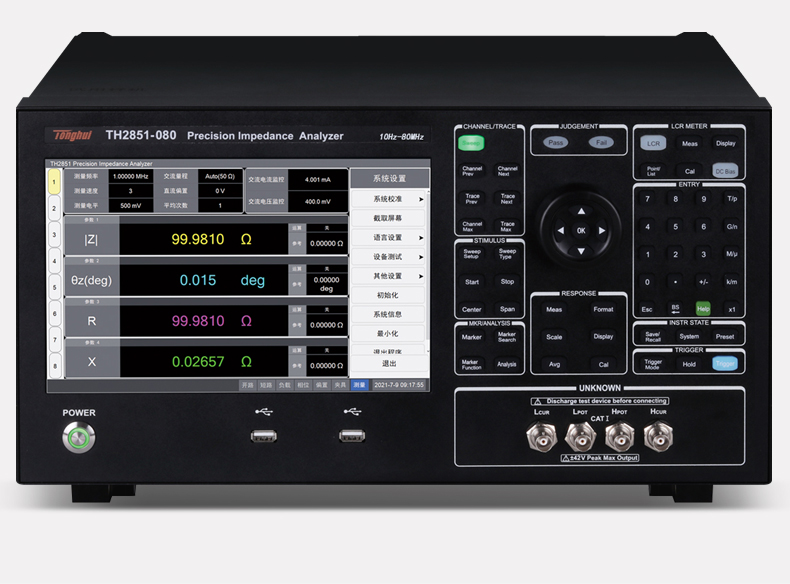
Task: Select the 测量 status bar tab
Action: tap(359, 384)
